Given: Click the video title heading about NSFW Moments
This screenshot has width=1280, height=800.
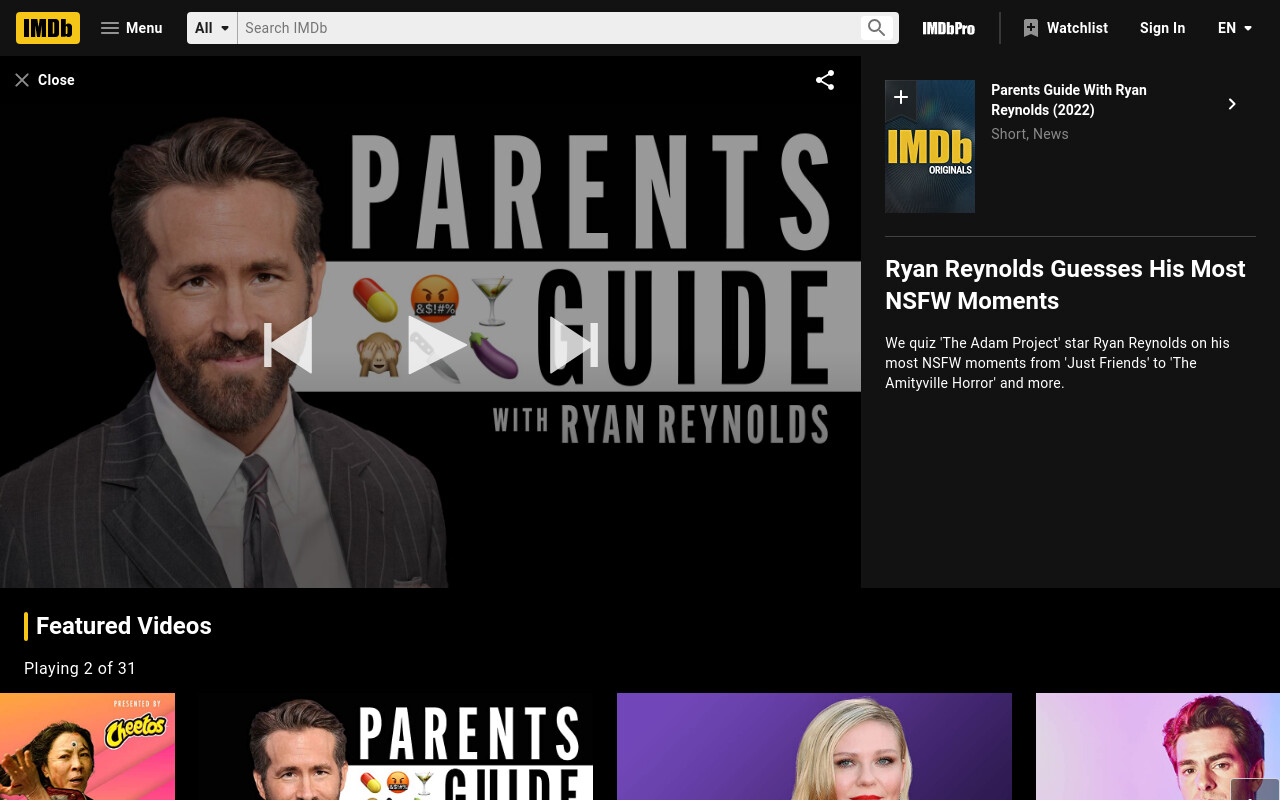Looking at the screenshot, I should (x=1065, y=285).
